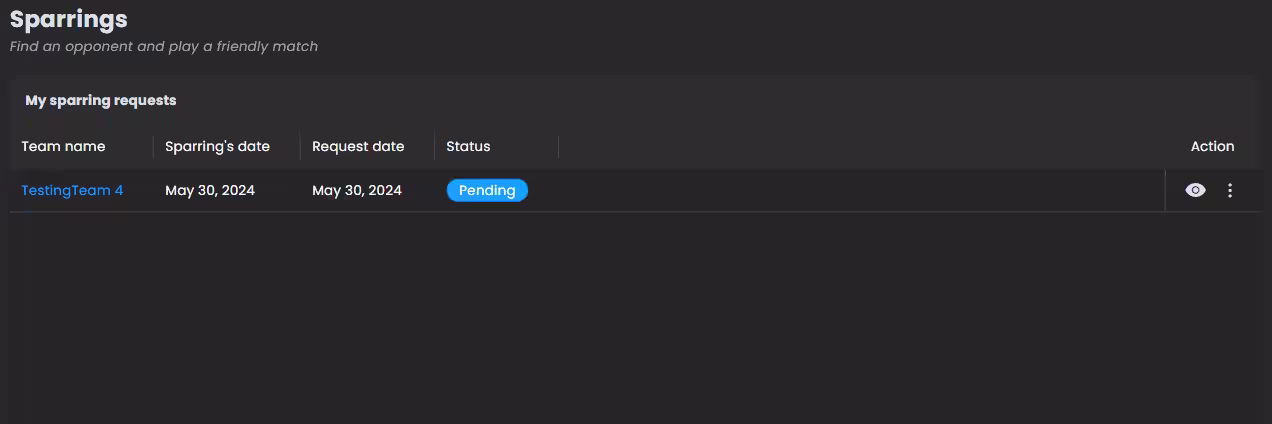Click the column divider after Sparring's date header

point(300,147)
